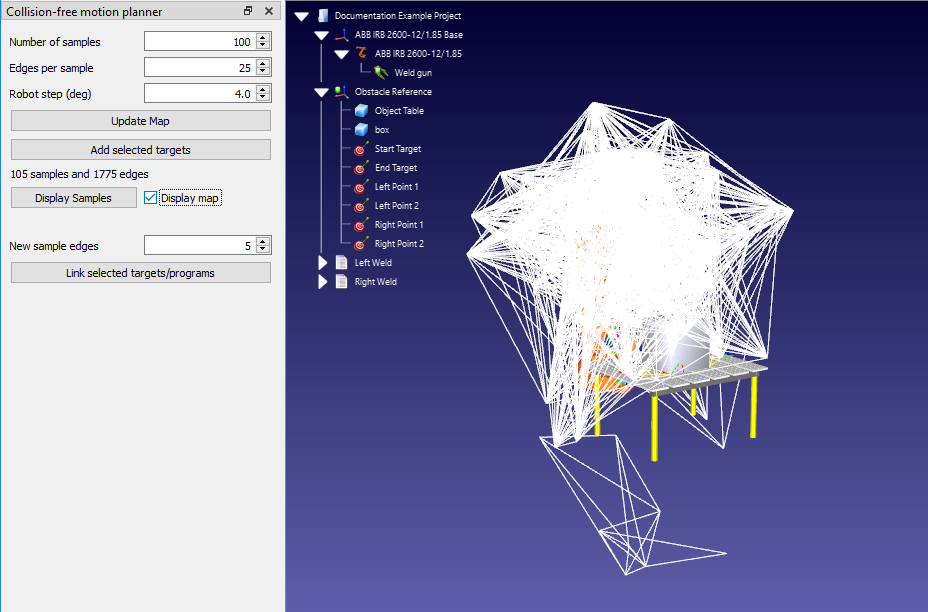The image size is (928, 612).
Task: Expand the Right Weld program
Action: click(322, 282)
